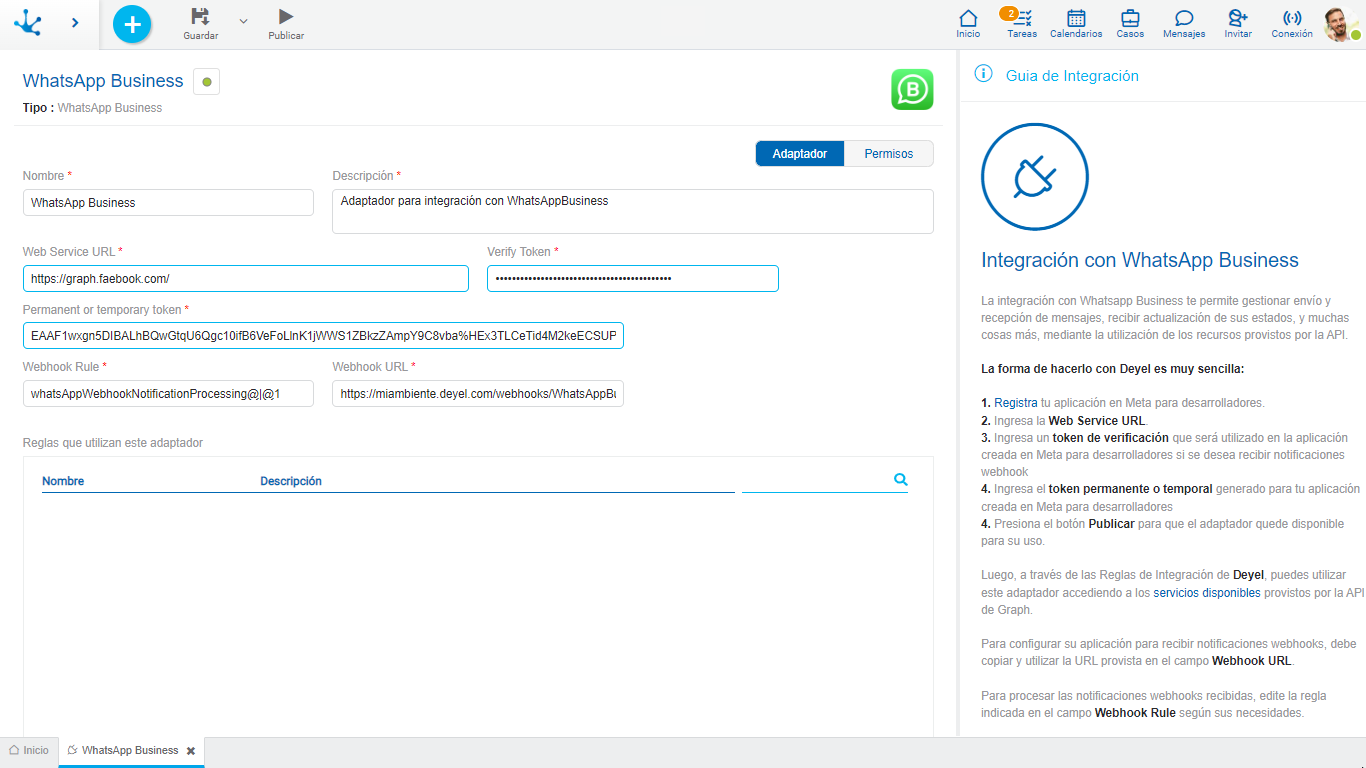The height and width of the screenshot is (768, 1366).
Task: Open the servicios disponibles link
Action: (x=1207, y=593)
